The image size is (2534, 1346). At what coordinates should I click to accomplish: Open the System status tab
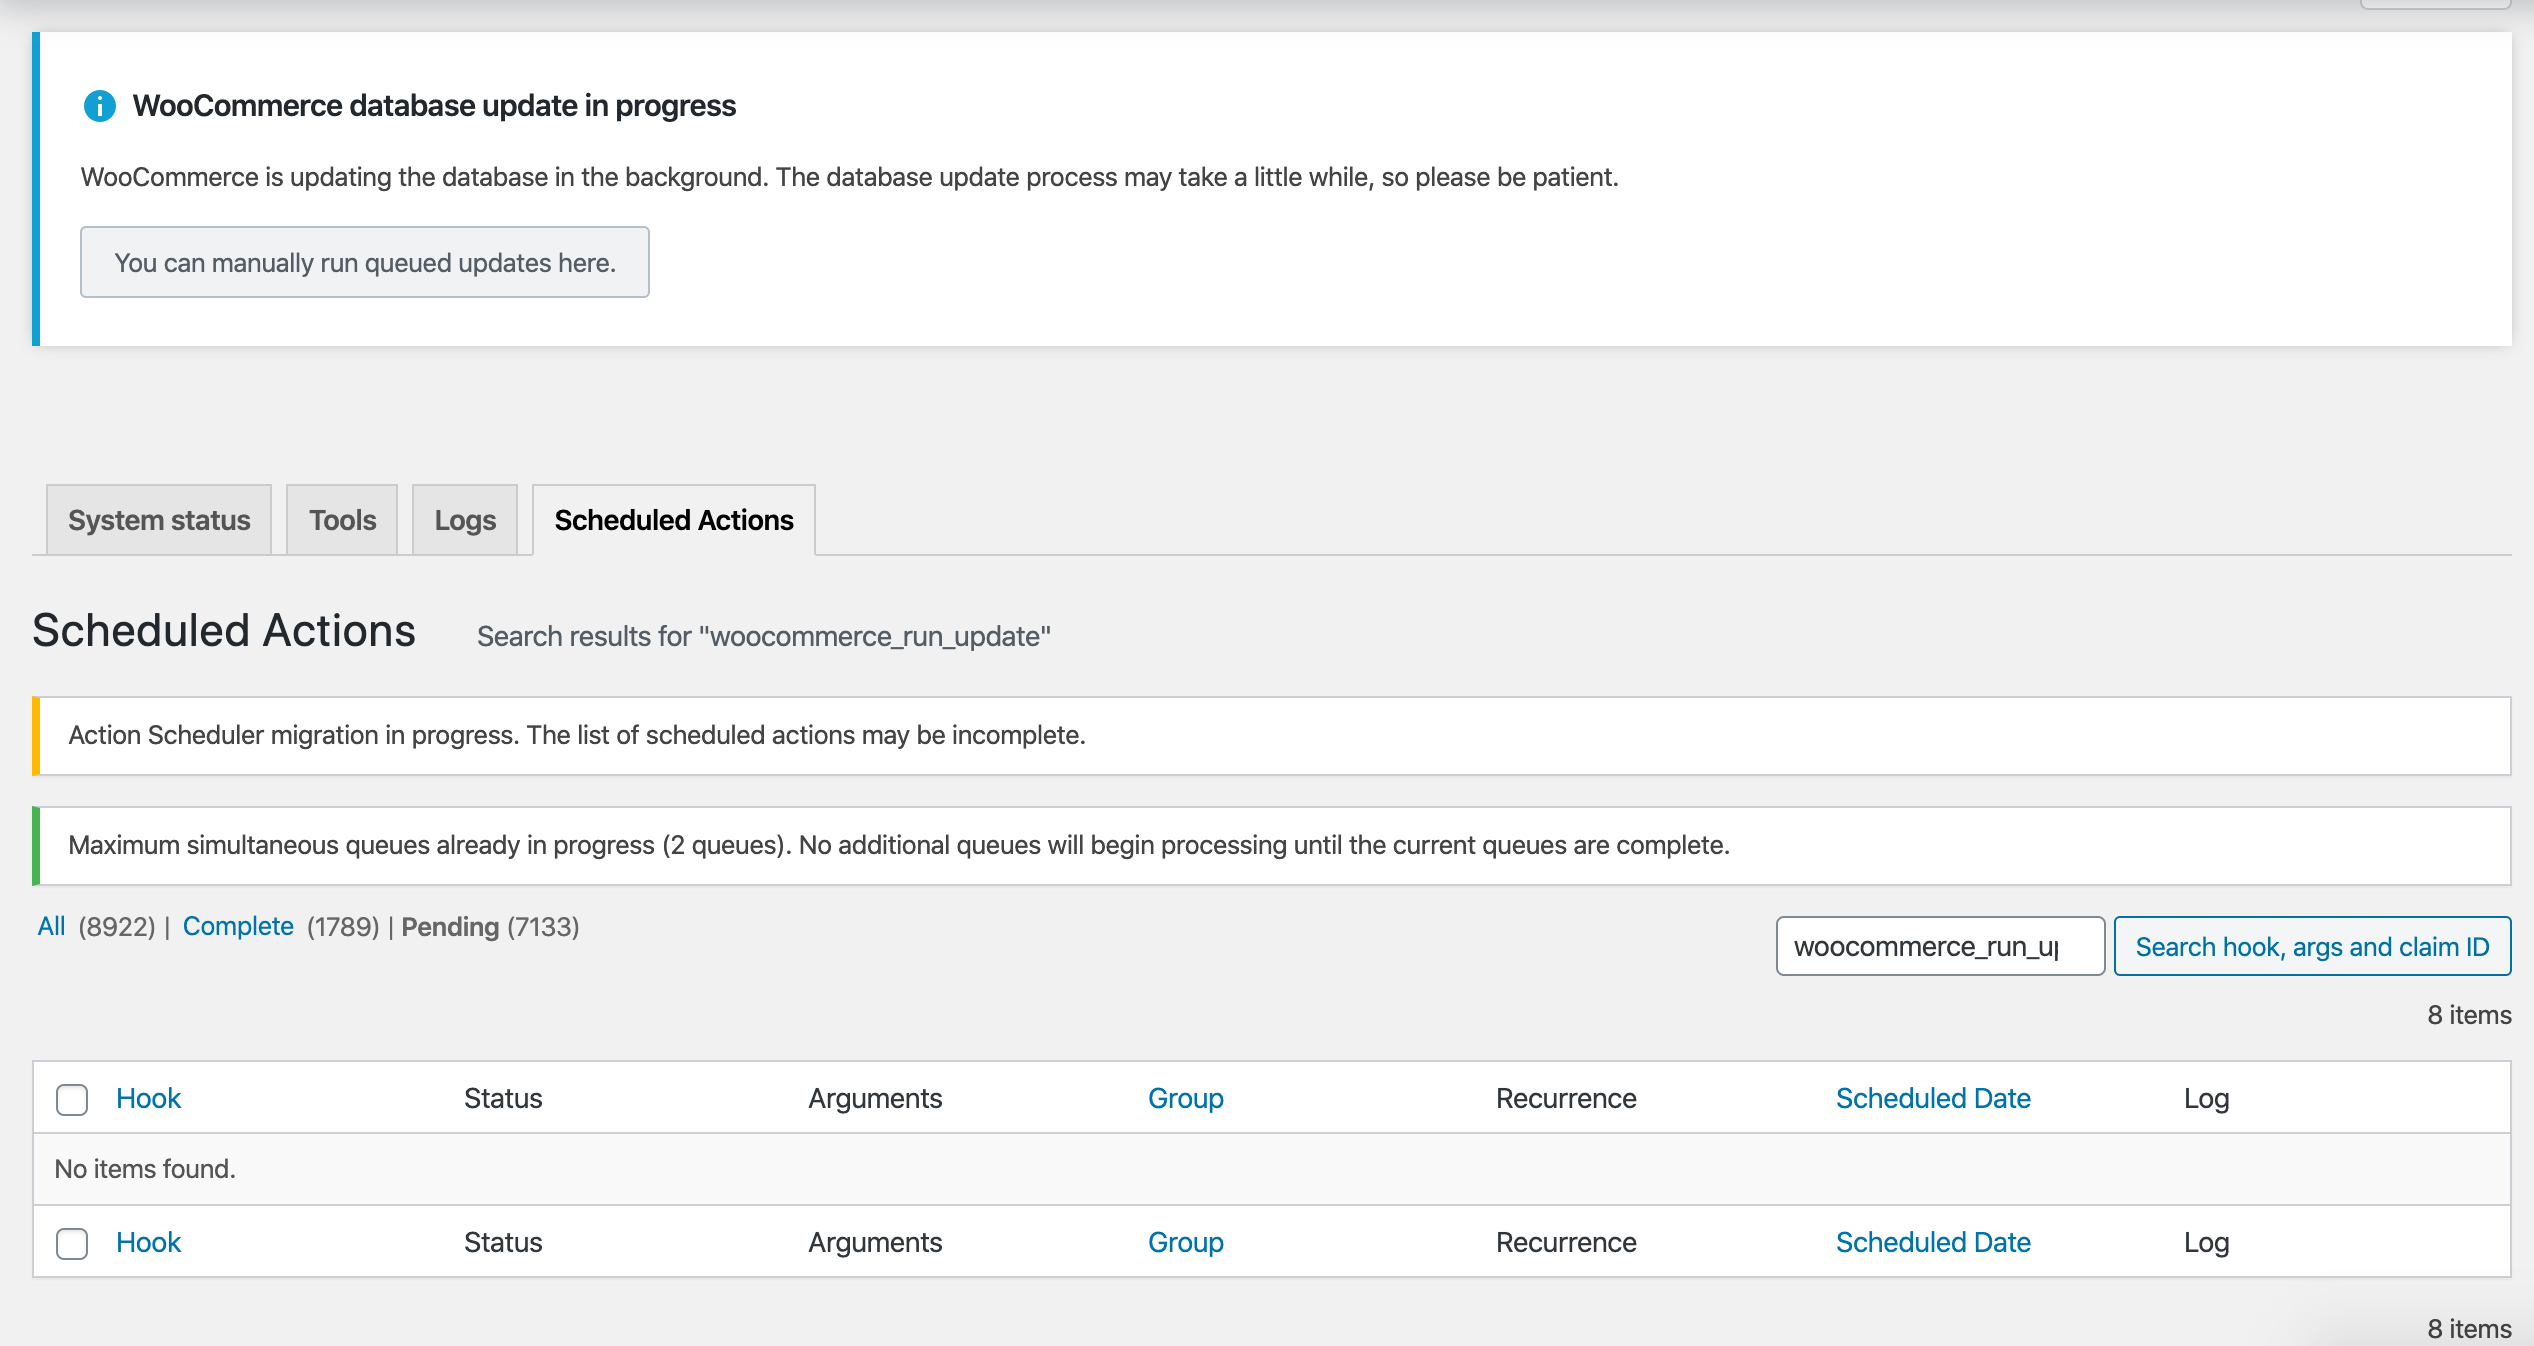pos(159,520)
